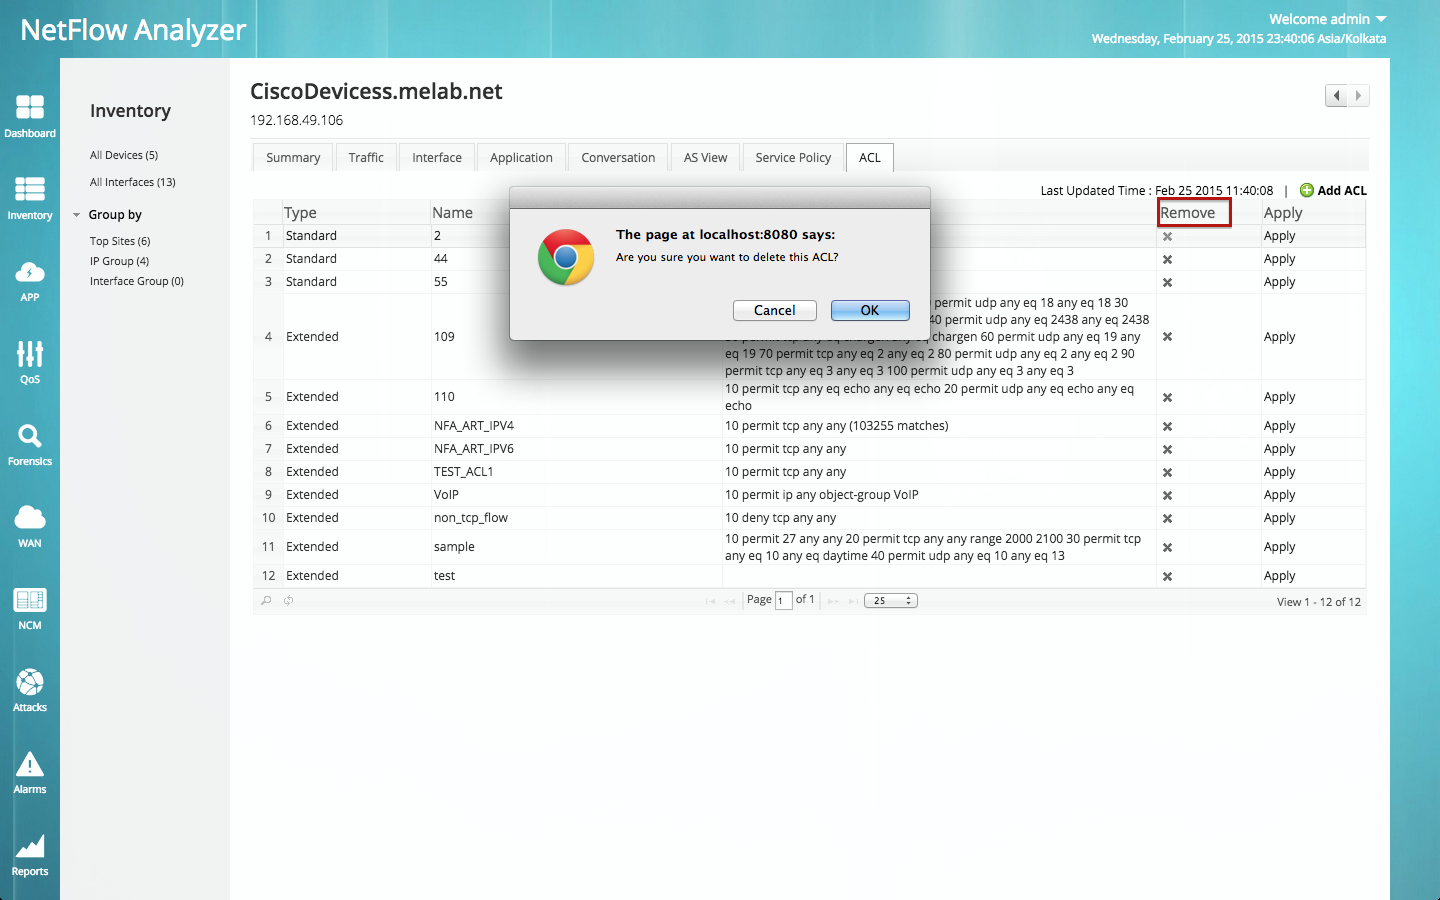Cancel the delete ACL dialog
The height and width of the screenshot is (900, 1440).
click(x=775, y=311)
